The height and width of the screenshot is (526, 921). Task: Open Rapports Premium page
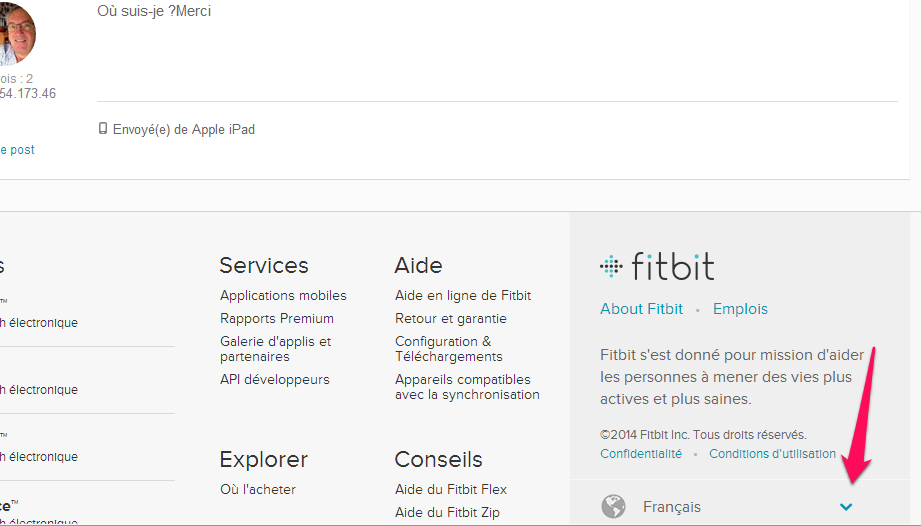(277, 318)
